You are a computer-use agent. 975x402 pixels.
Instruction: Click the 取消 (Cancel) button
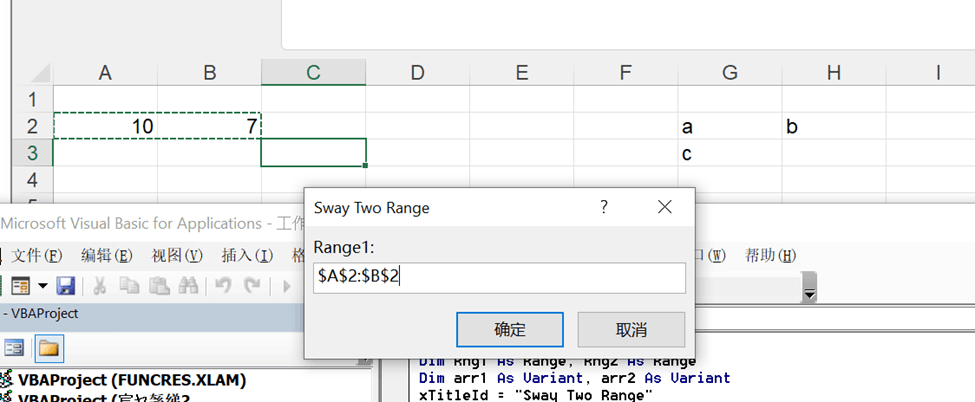[x=631, y=330]
